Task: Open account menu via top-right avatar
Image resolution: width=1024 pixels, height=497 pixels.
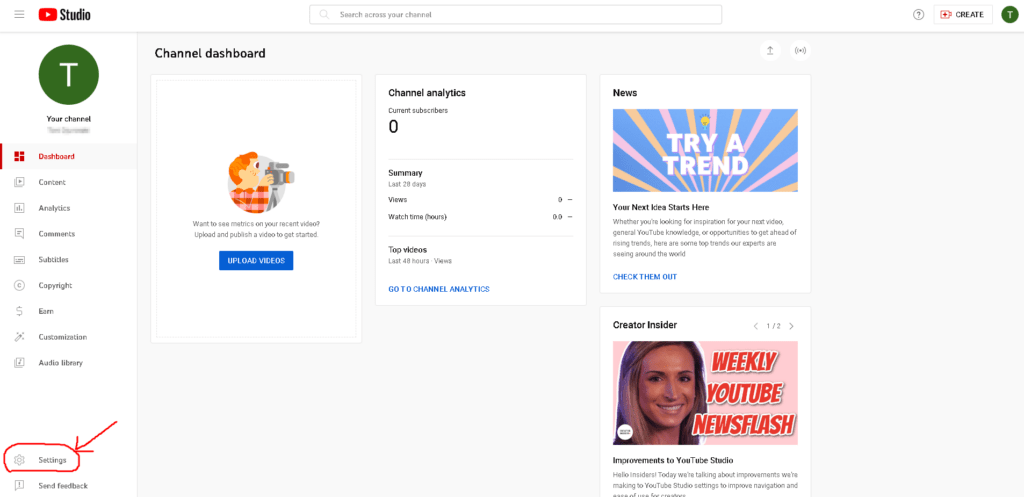Action: (x=1009, y=15)
